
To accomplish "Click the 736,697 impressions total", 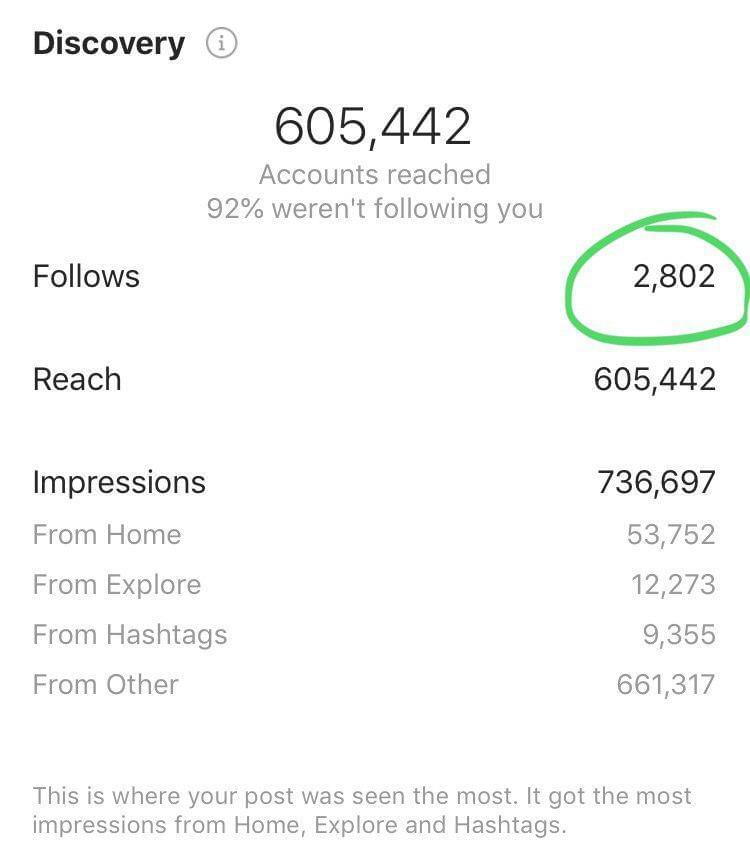I will click(x=656, y=482).
